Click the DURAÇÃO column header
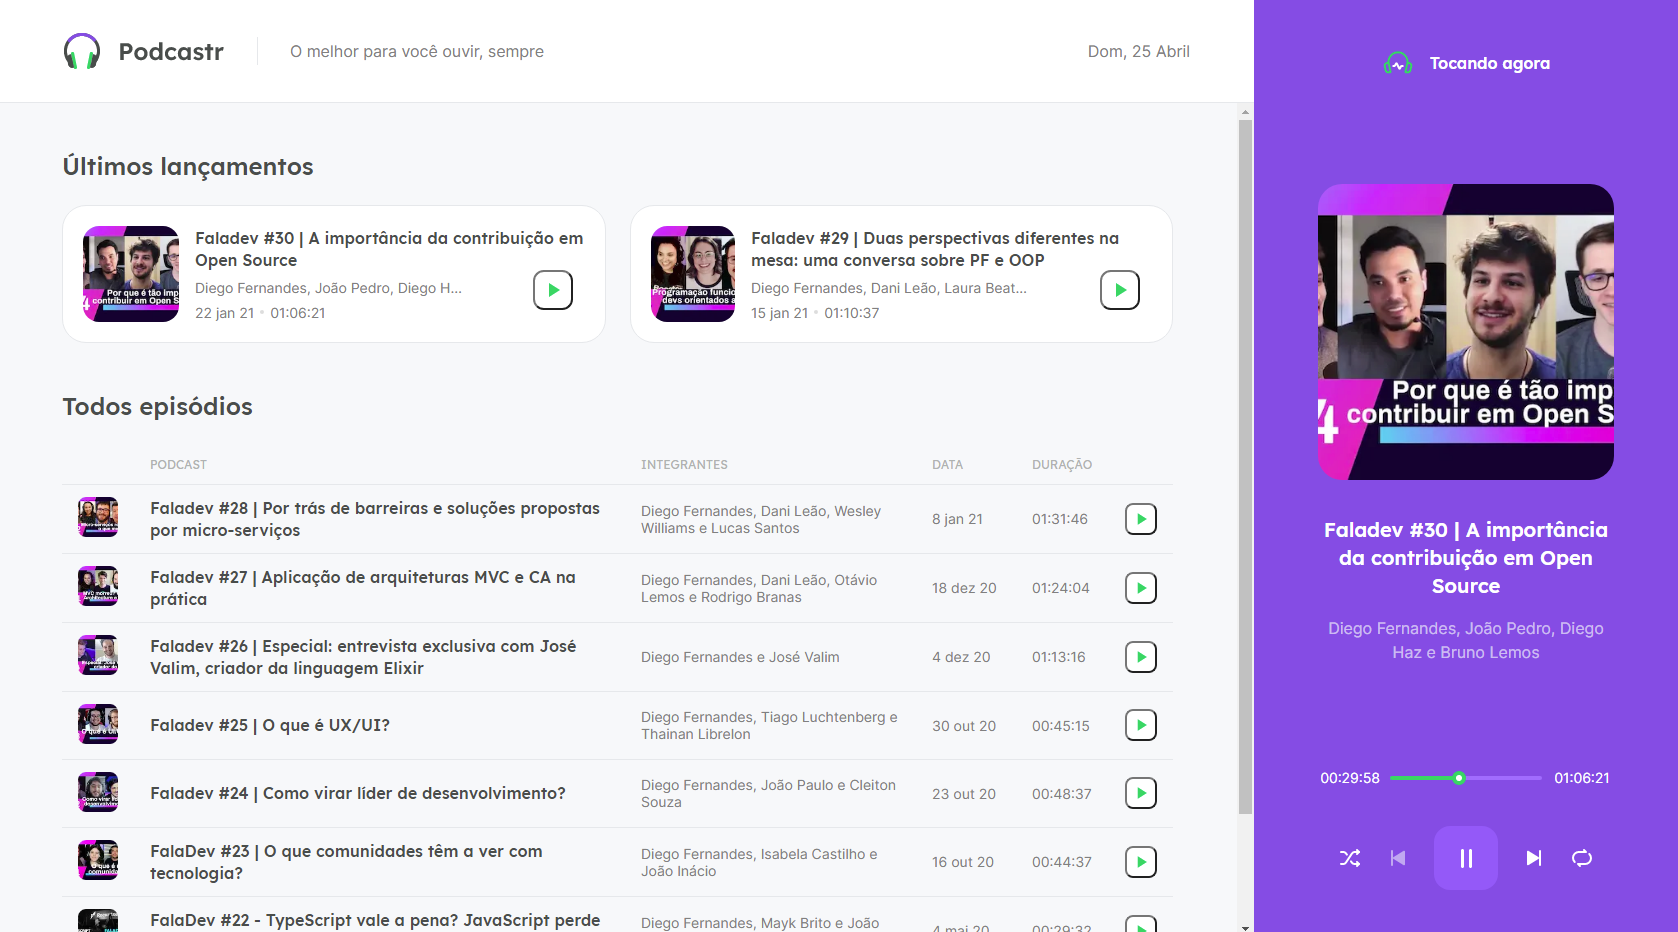This screenshot has height=932, width=1678. click(x=1062, y=465)
